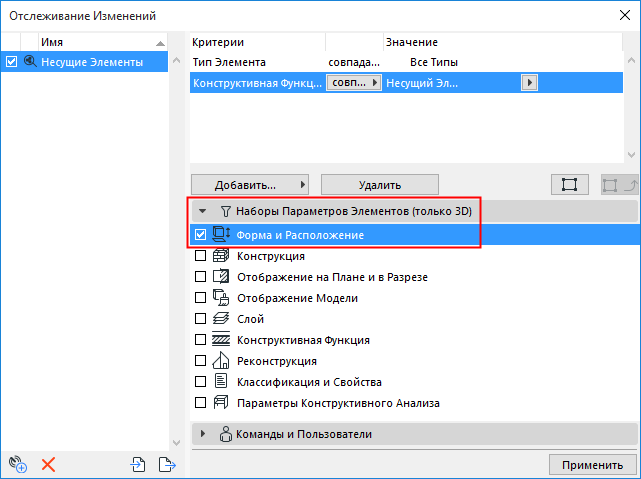Click the add new tracking rule icon
This screenshot has width=641, height=479.
(x=16, y=463)
